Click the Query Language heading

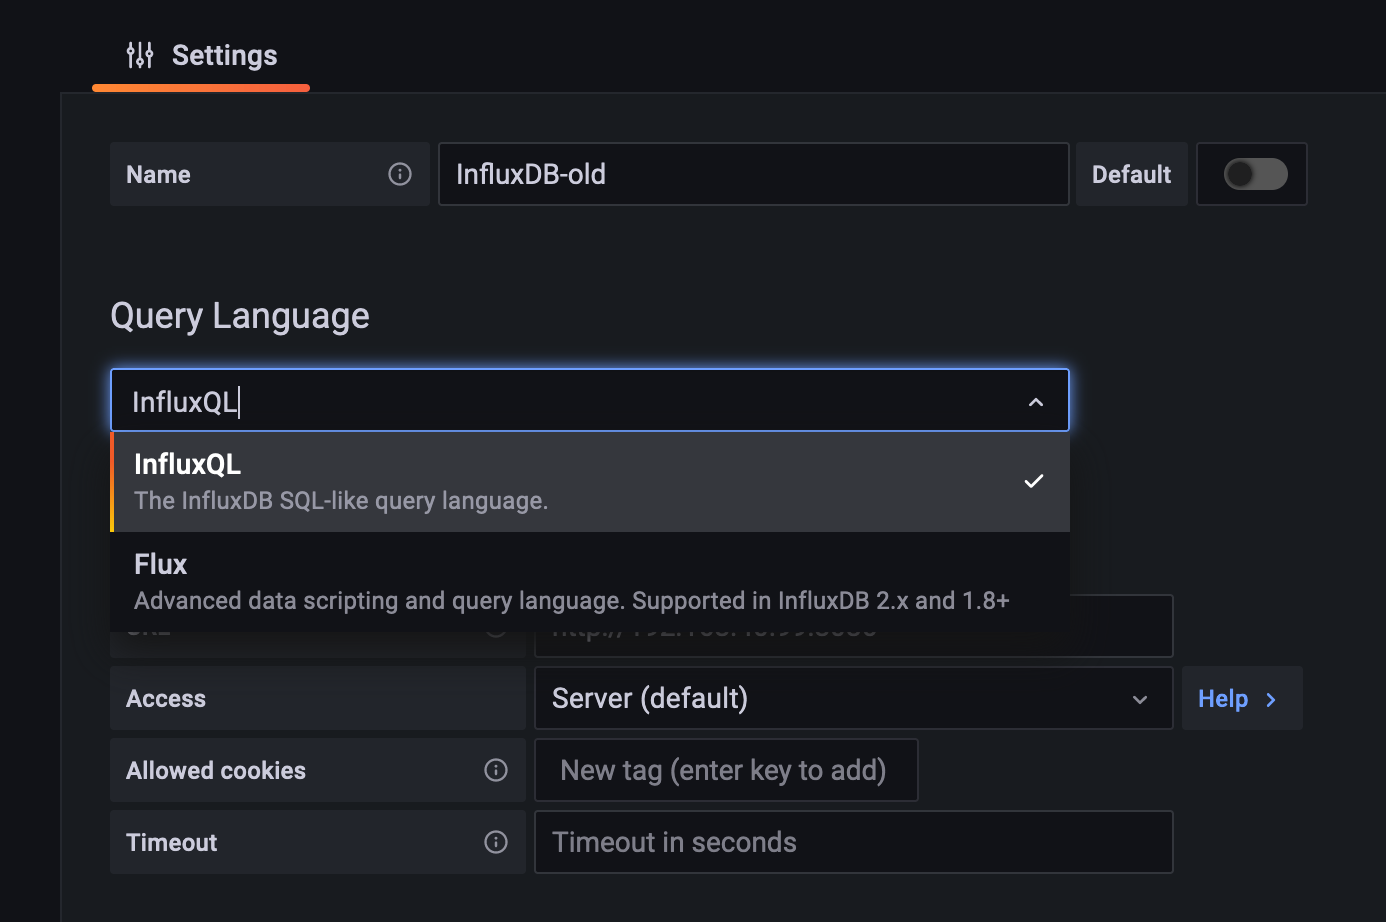240,316
